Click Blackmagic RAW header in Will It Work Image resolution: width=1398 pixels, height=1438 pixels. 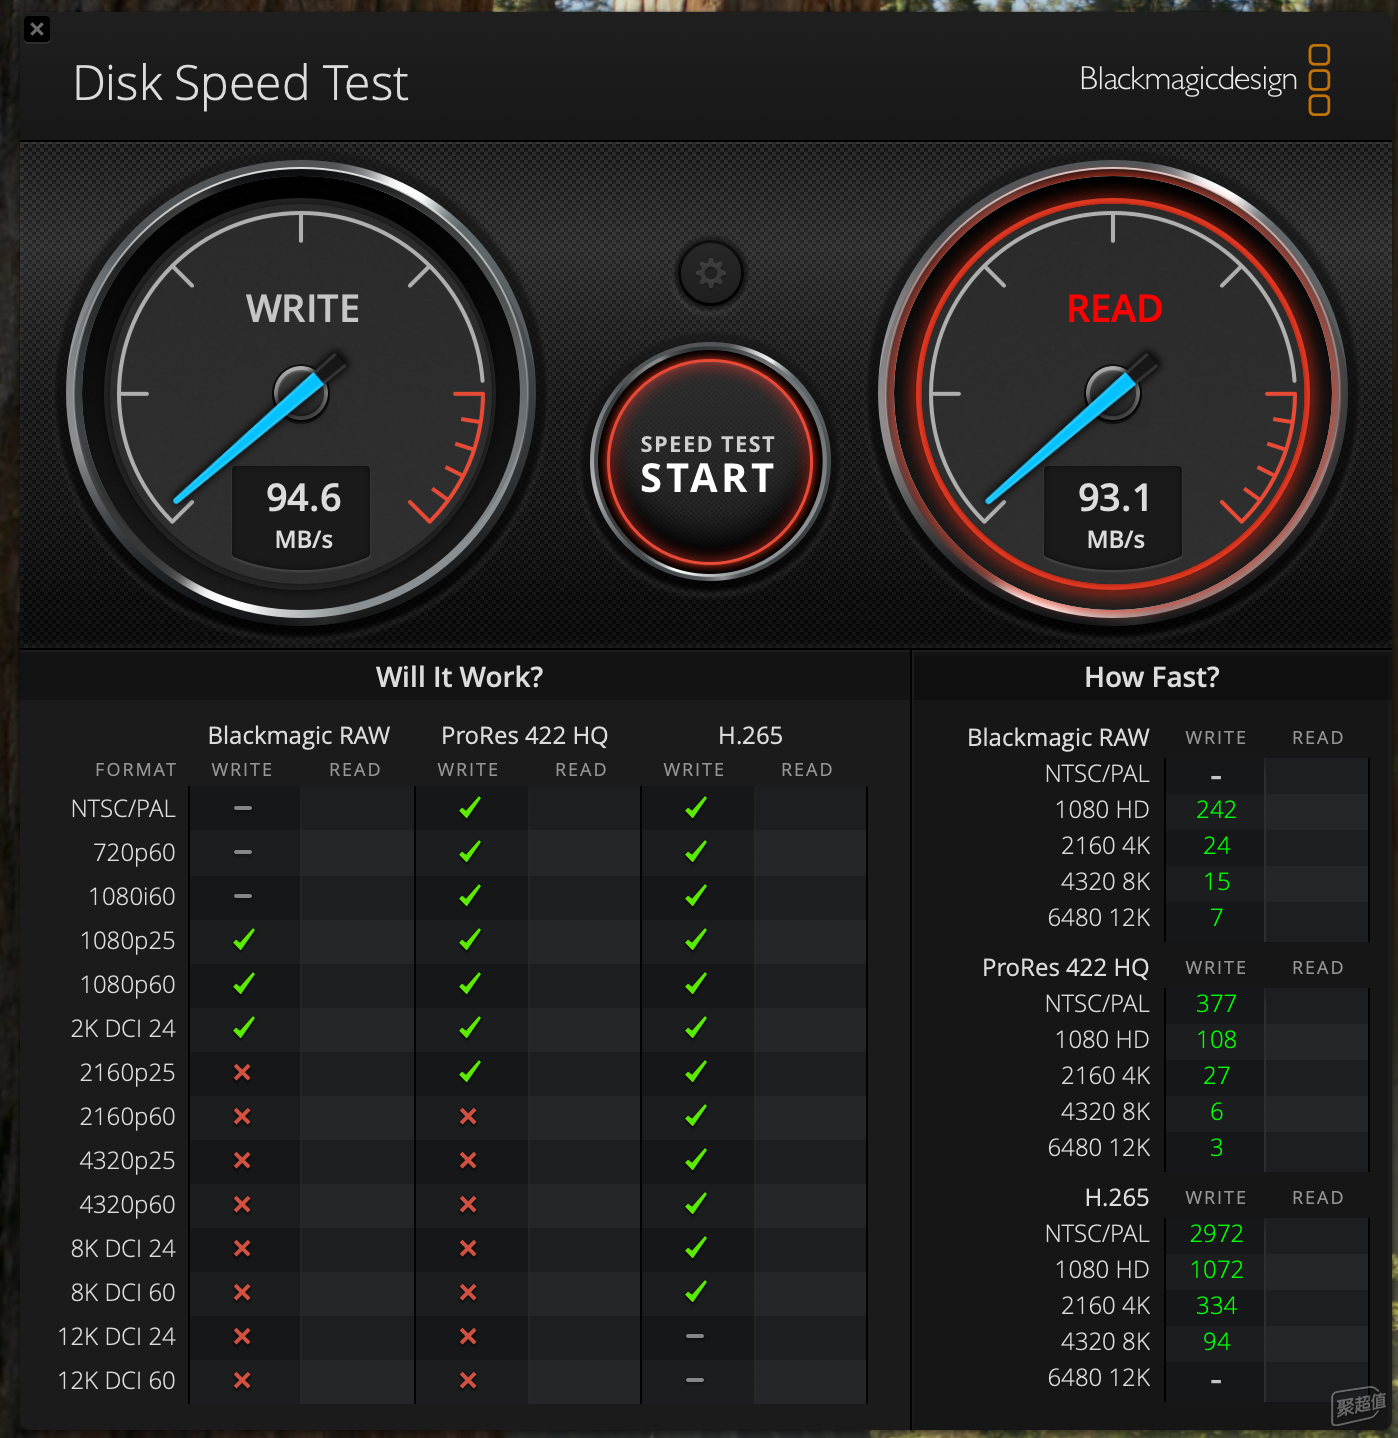[298, 736]
